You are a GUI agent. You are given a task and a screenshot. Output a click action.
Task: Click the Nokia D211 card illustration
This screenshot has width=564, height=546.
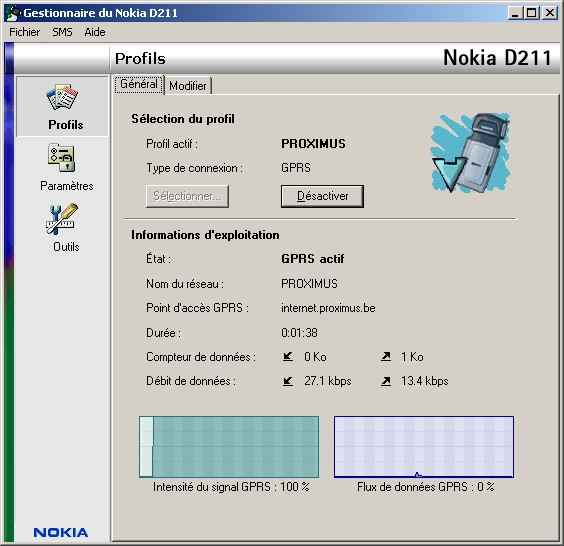tap(471, 153)
